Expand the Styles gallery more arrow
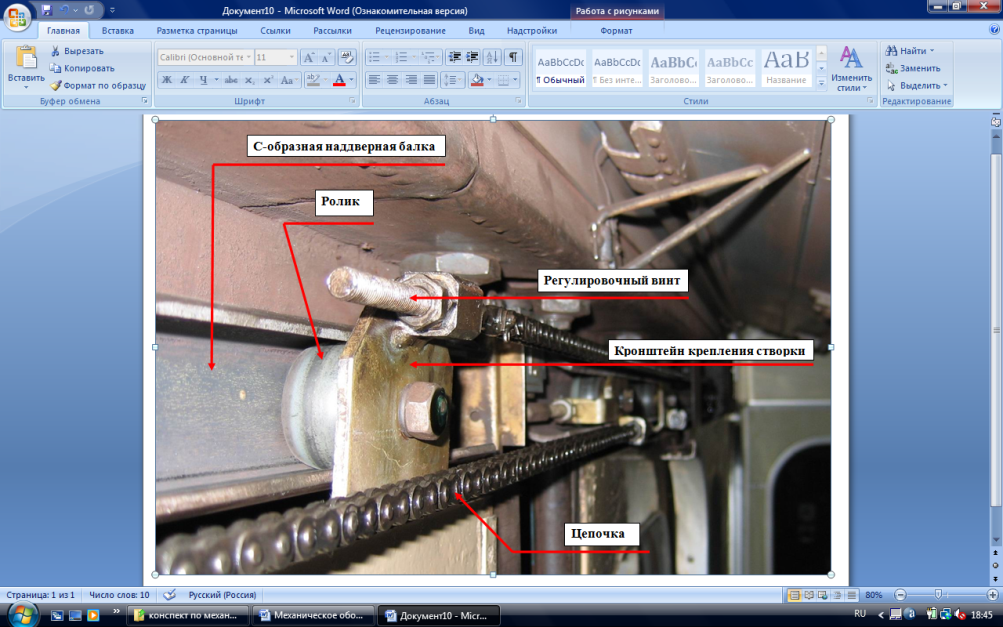The width and height of the screenshot is (1003, 627). tap(821, 83)
